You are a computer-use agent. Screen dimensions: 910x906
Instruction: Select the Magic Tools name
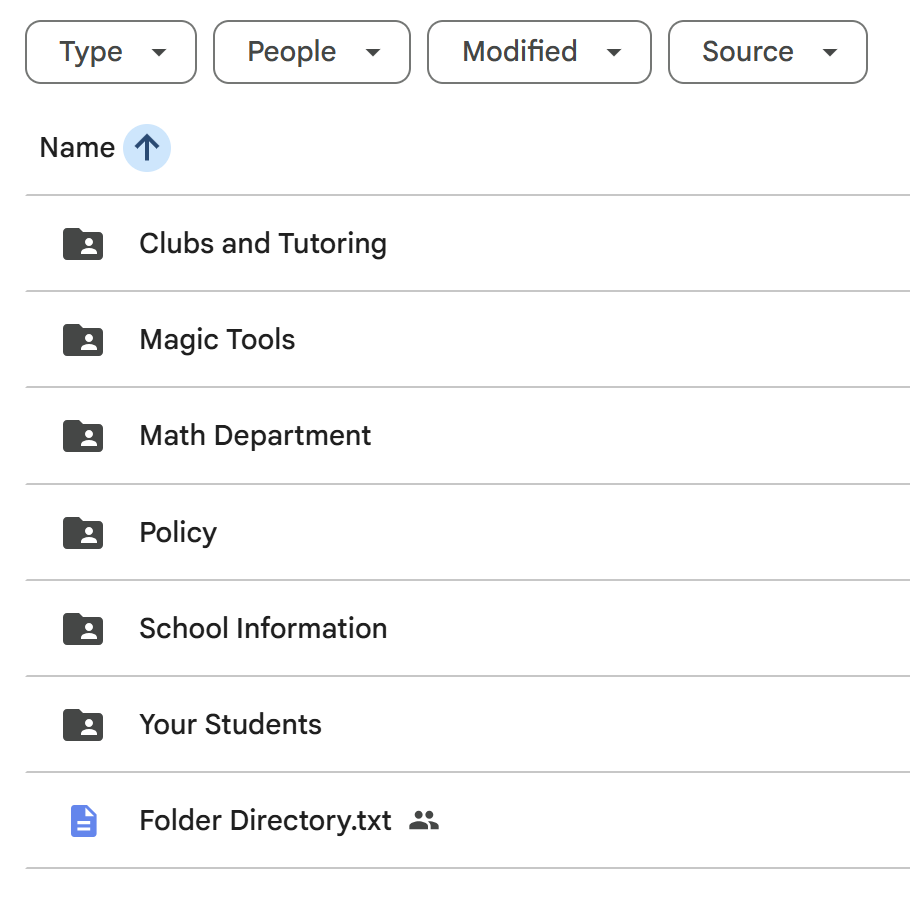point(217,340)
